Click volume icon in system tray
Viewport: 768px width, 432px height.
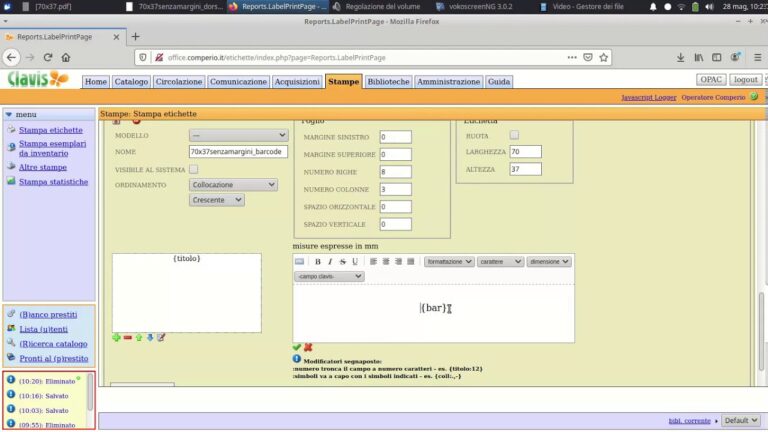(x=709, y=6)
